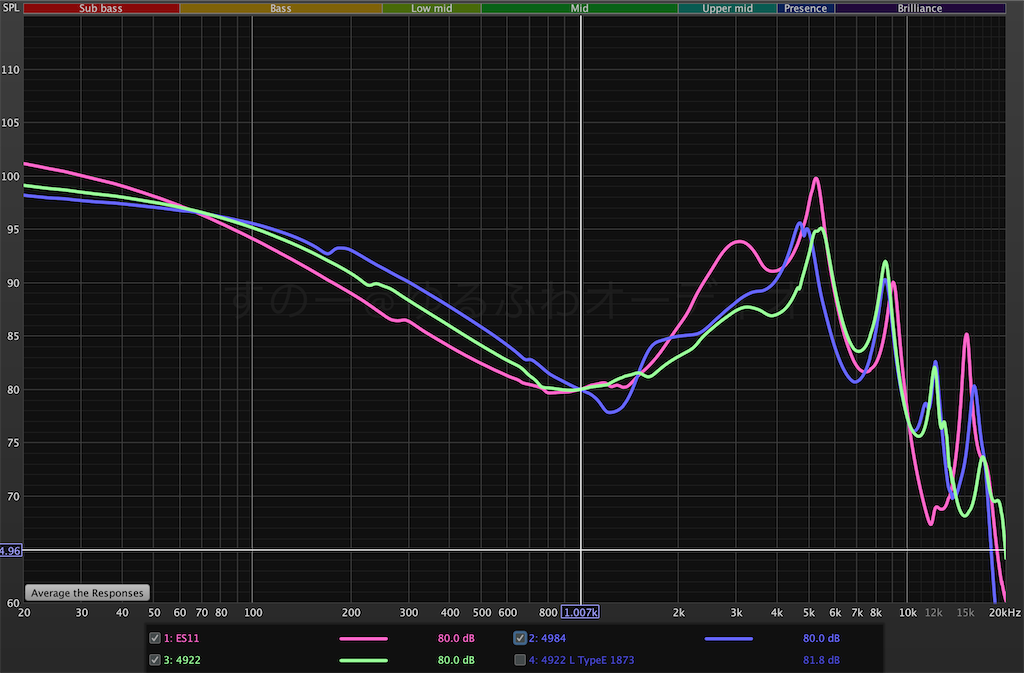1024x673 pixels.
Task: Hide the 3: 4922 trace via checkbox
Action: tap(155, 660)
